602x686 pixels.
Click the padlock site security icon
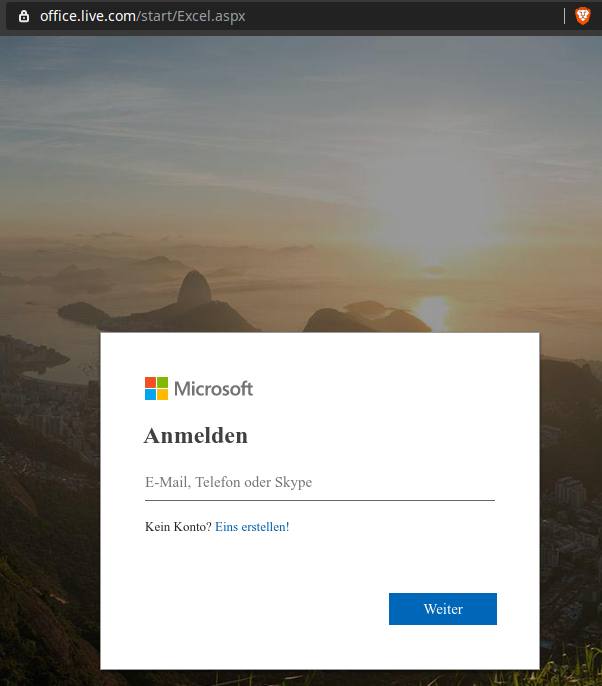click(24, 16)
